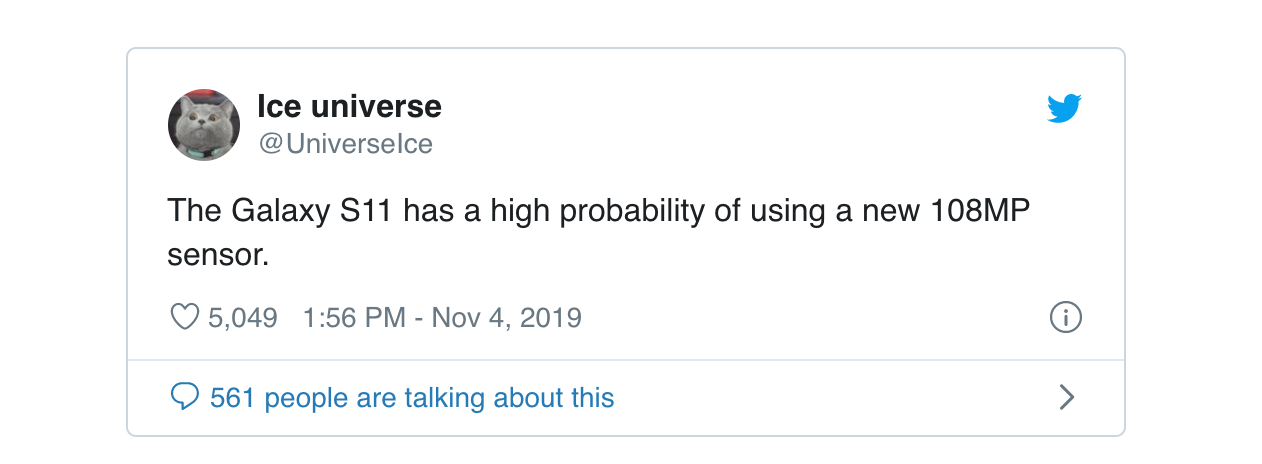Visit the @UniverseIce handle link
1262x464 pixels.
[345, 144]
